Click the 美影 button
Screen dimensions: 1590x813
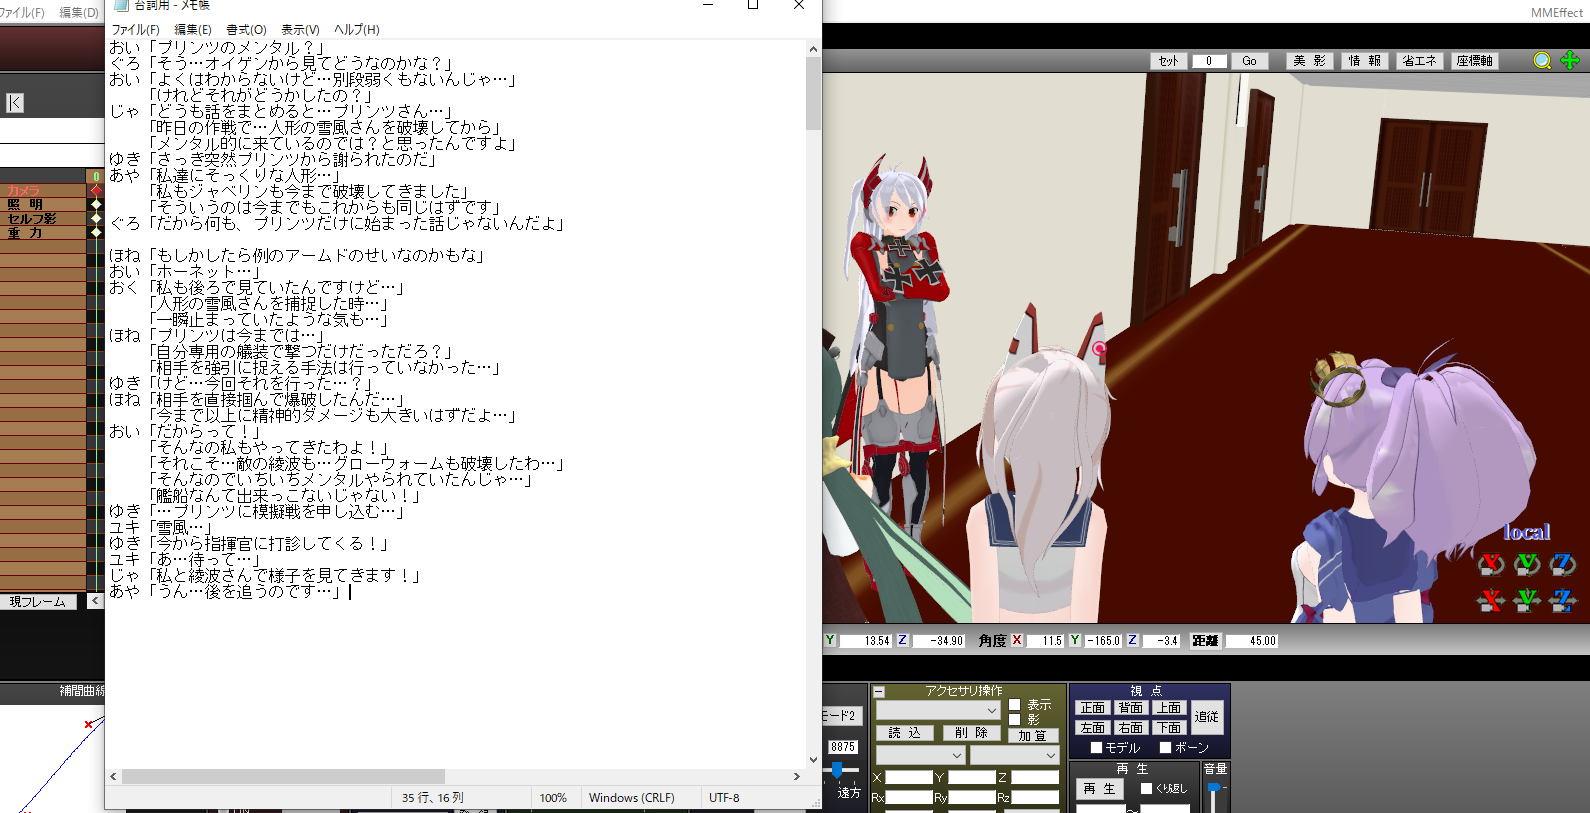coord(1310,61)
